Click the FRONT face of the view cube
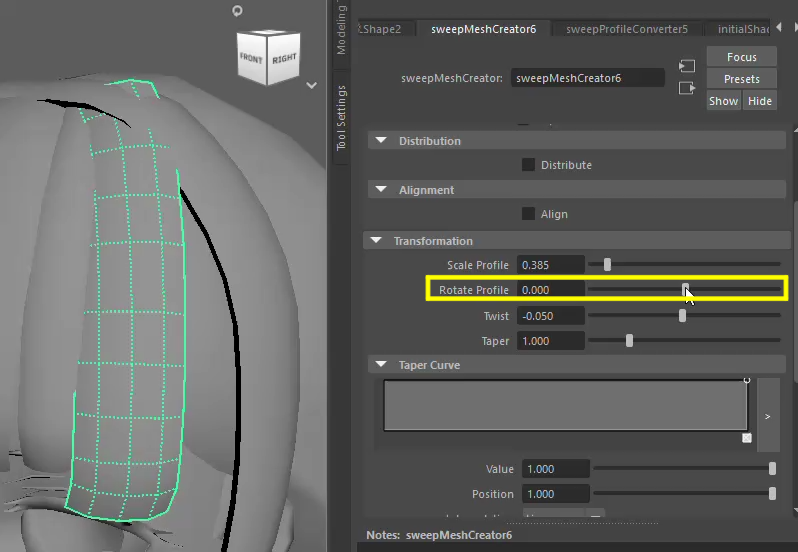The width and height of the screenshot is (798, 552). click(x=252, y=59)
